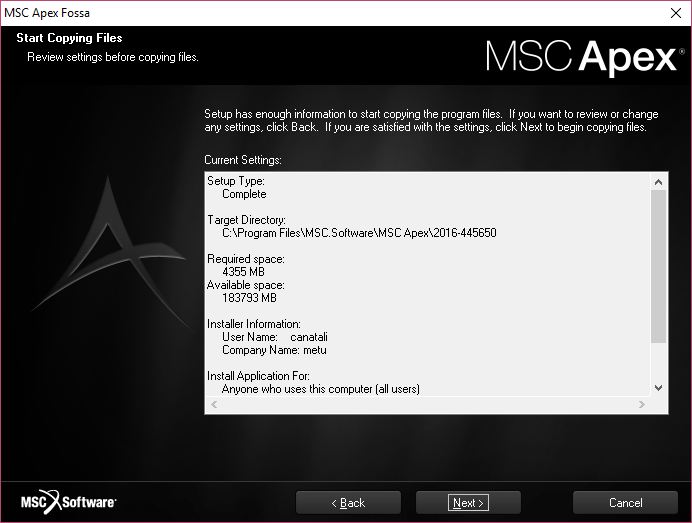Click the 'Available space:' label
692x523 pixels.
pyautogui.click(x=246, y=285)
